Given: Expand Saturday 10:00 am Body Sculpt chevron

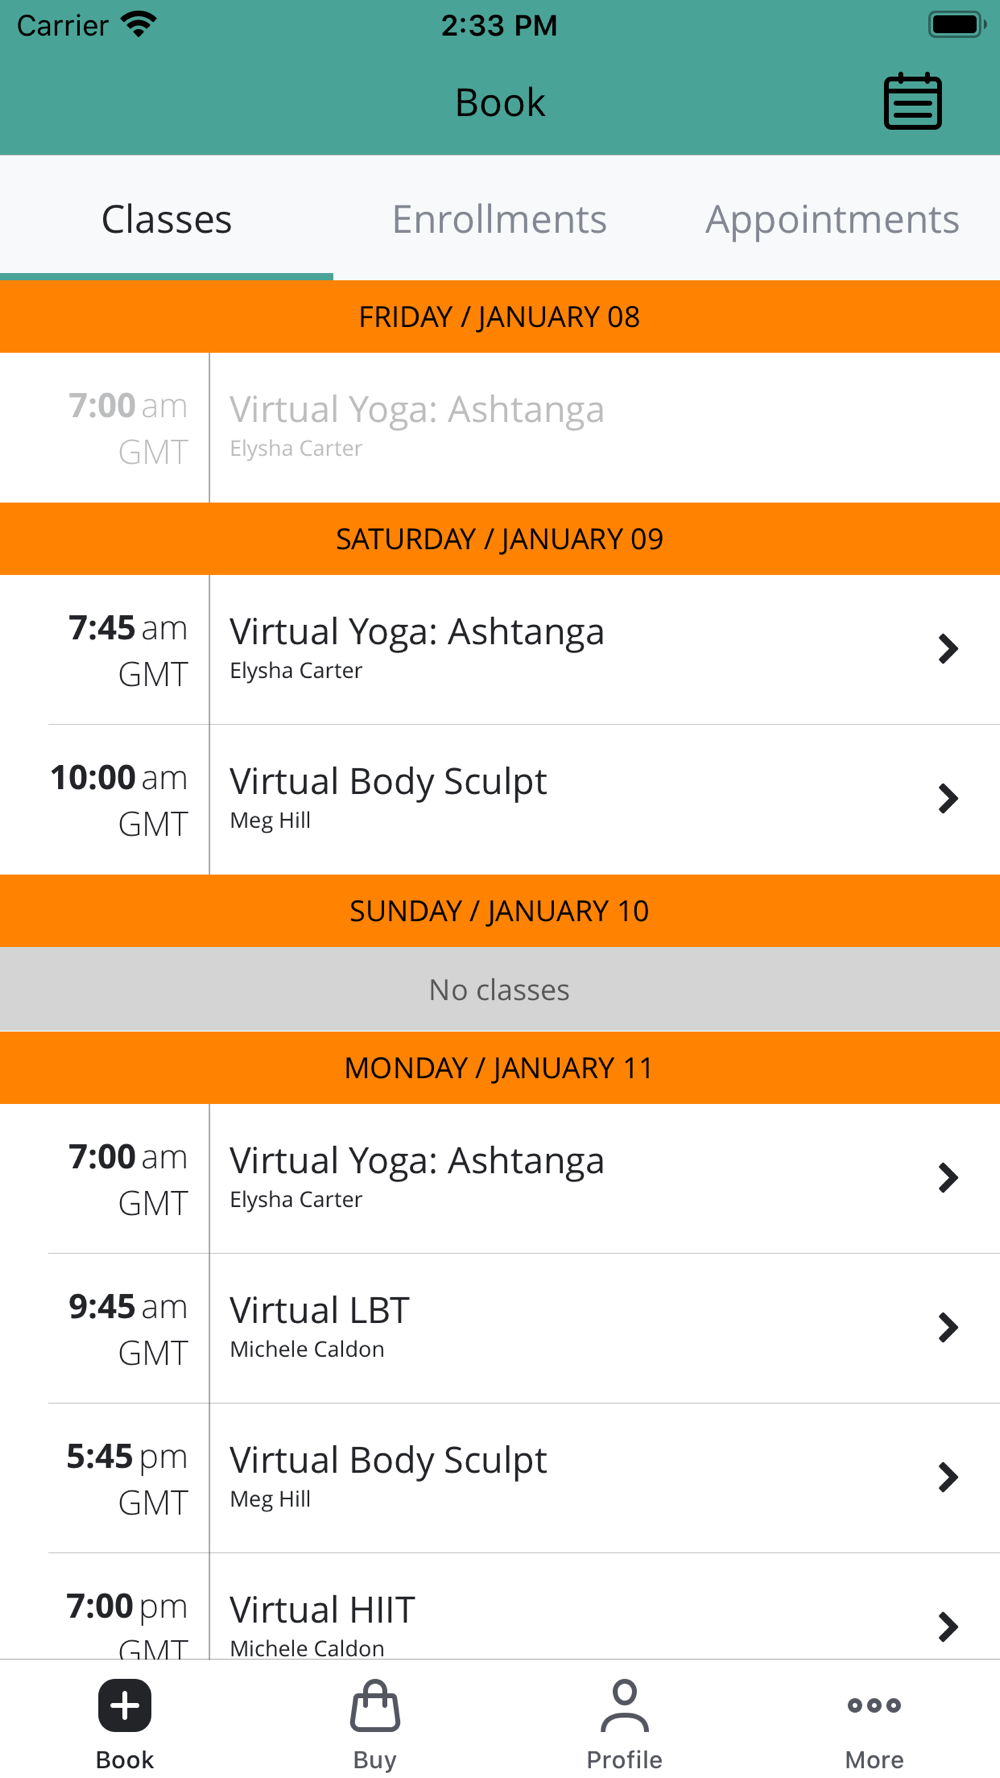Looking at the screenshot, I should [x=948, y=799].
